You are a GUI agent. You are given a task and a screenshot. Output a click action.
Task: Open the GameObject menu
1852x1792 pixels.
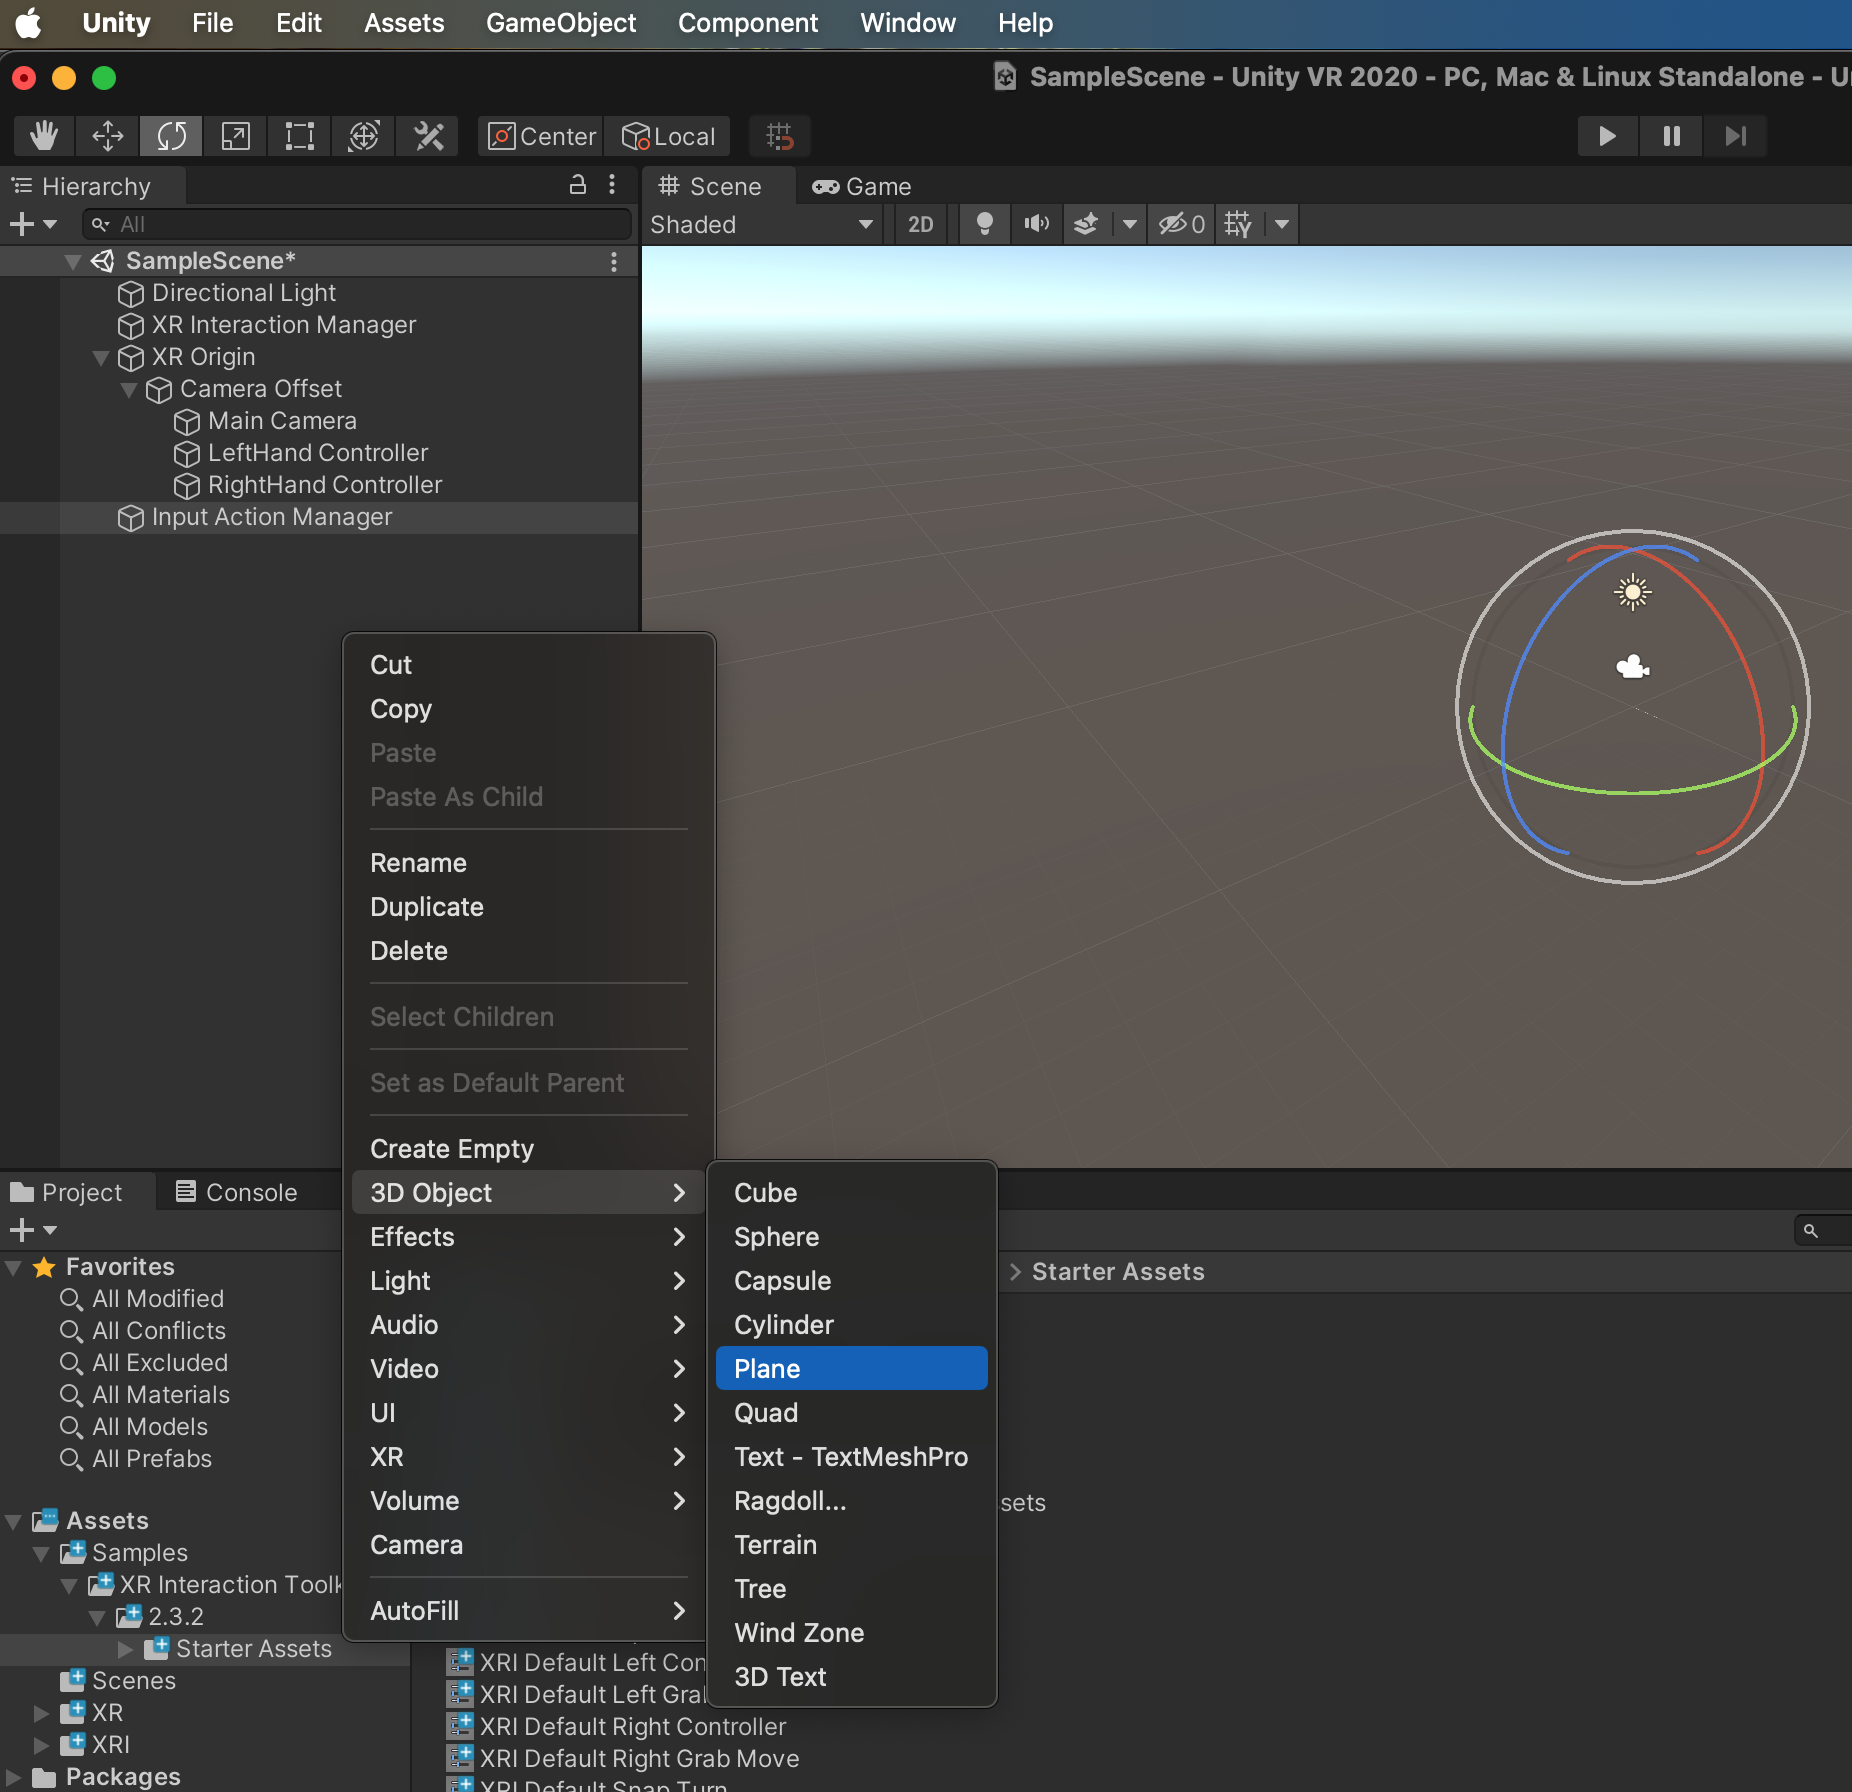tap(560, 23)
